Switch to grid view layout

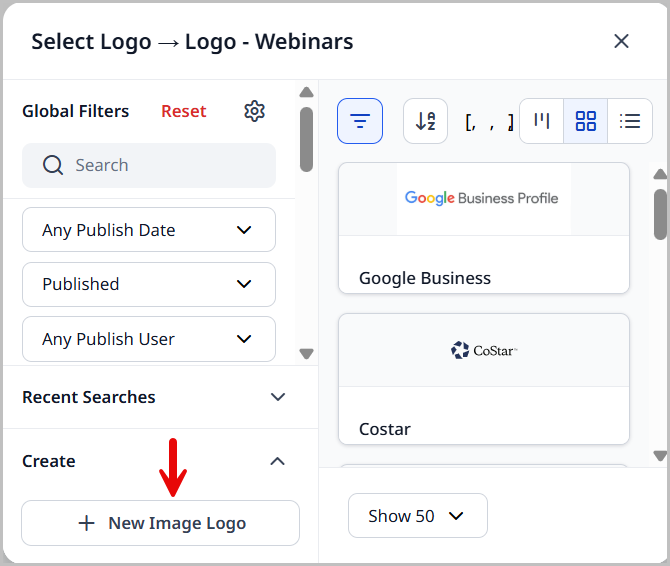(585, 121)
